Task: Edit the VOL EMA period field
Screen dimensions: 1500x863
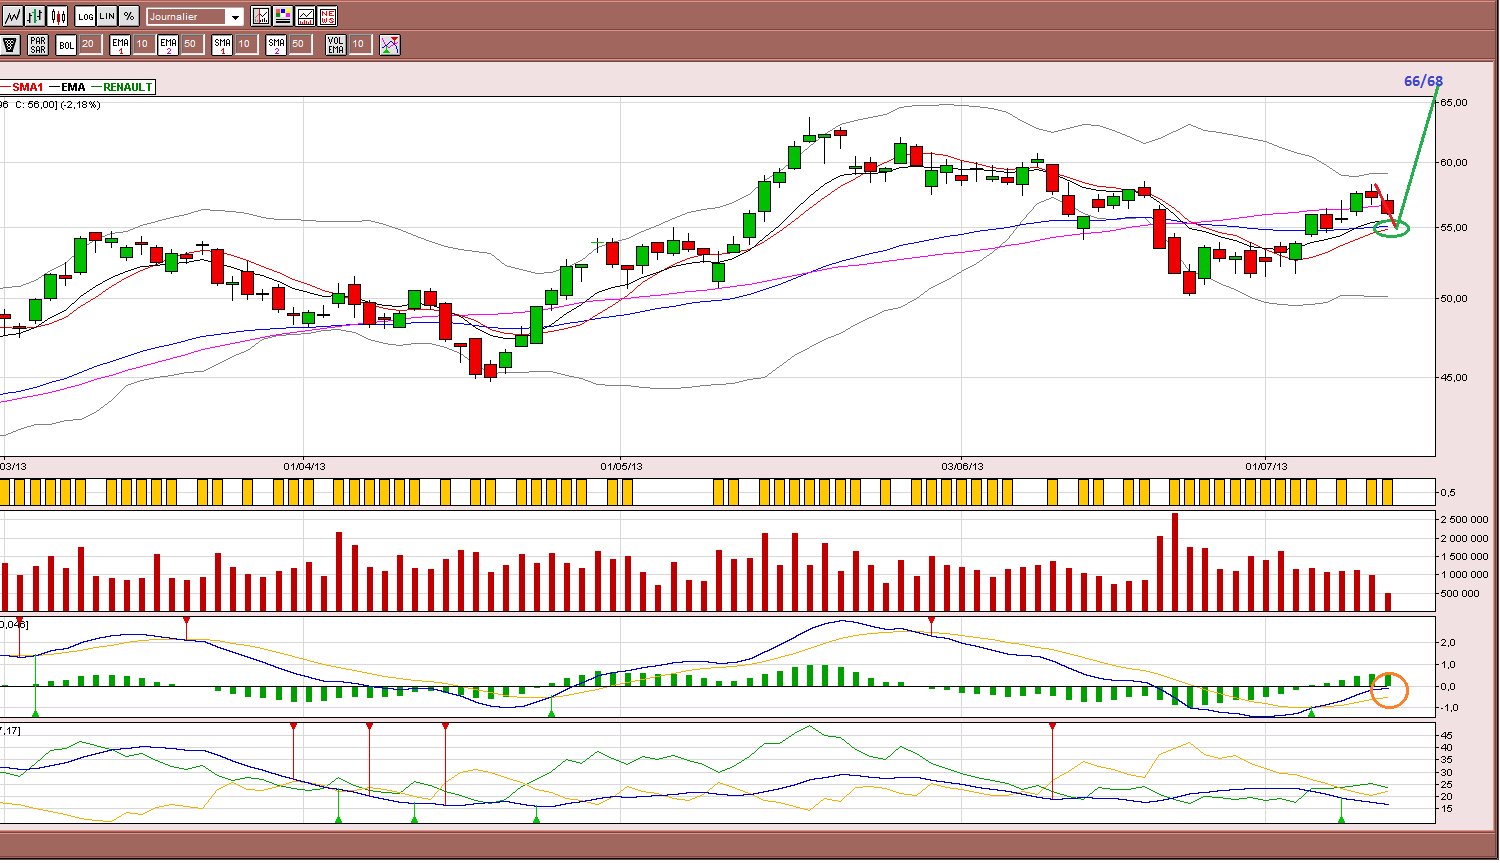Action: [x=359, y=44]
